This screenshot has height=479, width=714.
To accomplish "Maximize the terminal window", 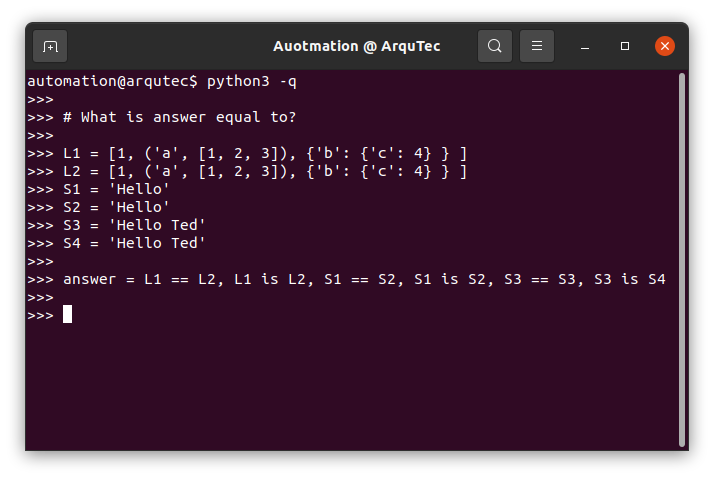I will pos(625,46).
